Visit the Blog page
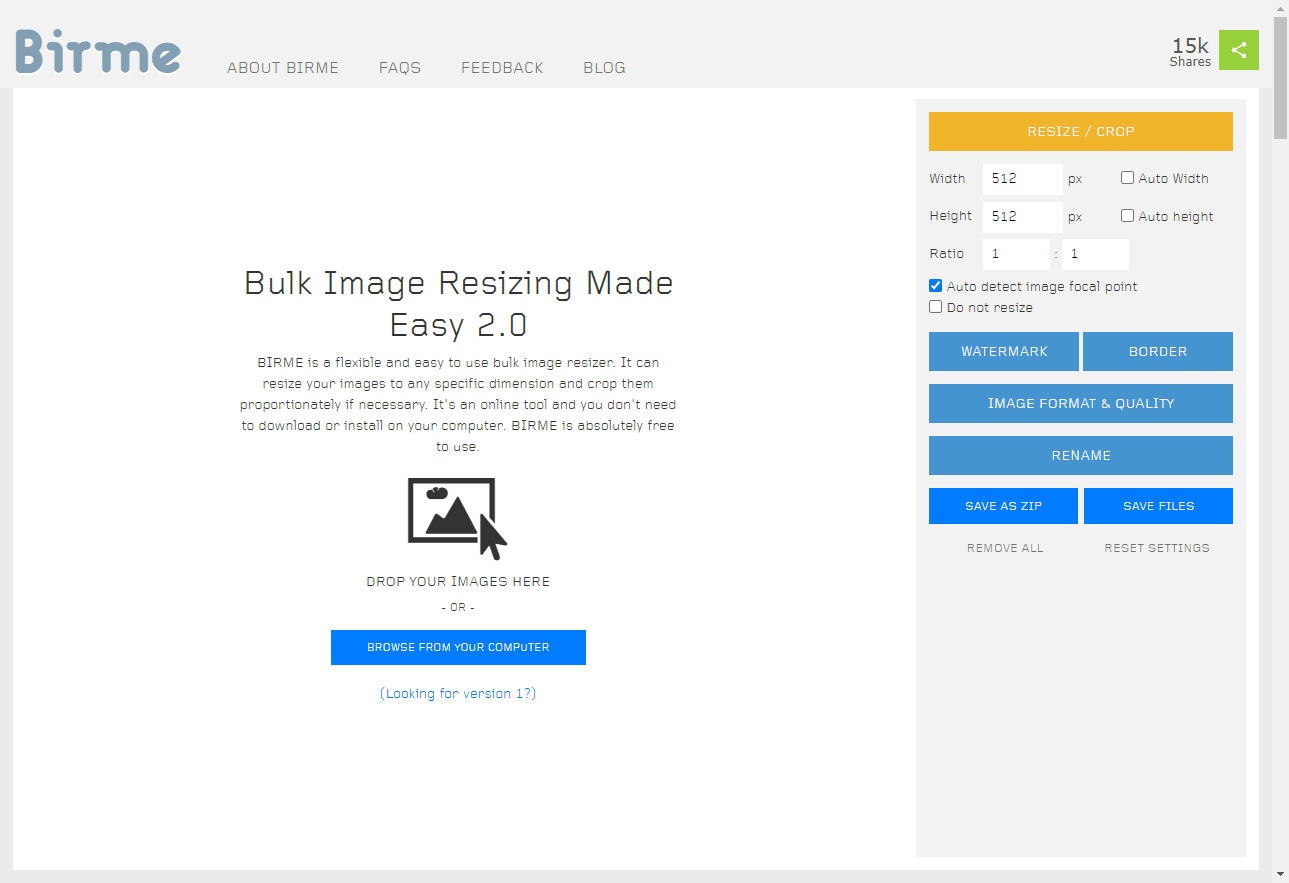This screenshot has height=883, width=1289. tap(604, 68)
